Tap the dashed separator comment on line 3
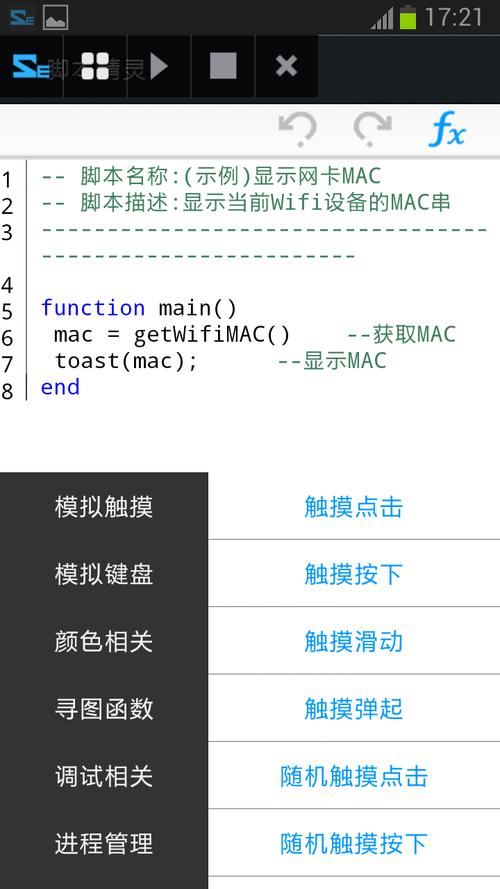This screenshot has height=889, width=500. [264, 243]
